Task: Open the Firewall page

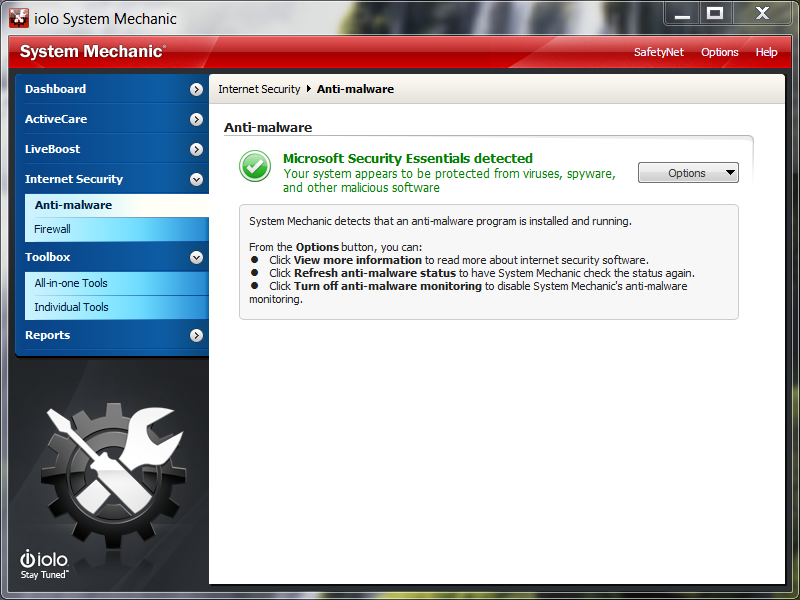Action: coord(52,229)
